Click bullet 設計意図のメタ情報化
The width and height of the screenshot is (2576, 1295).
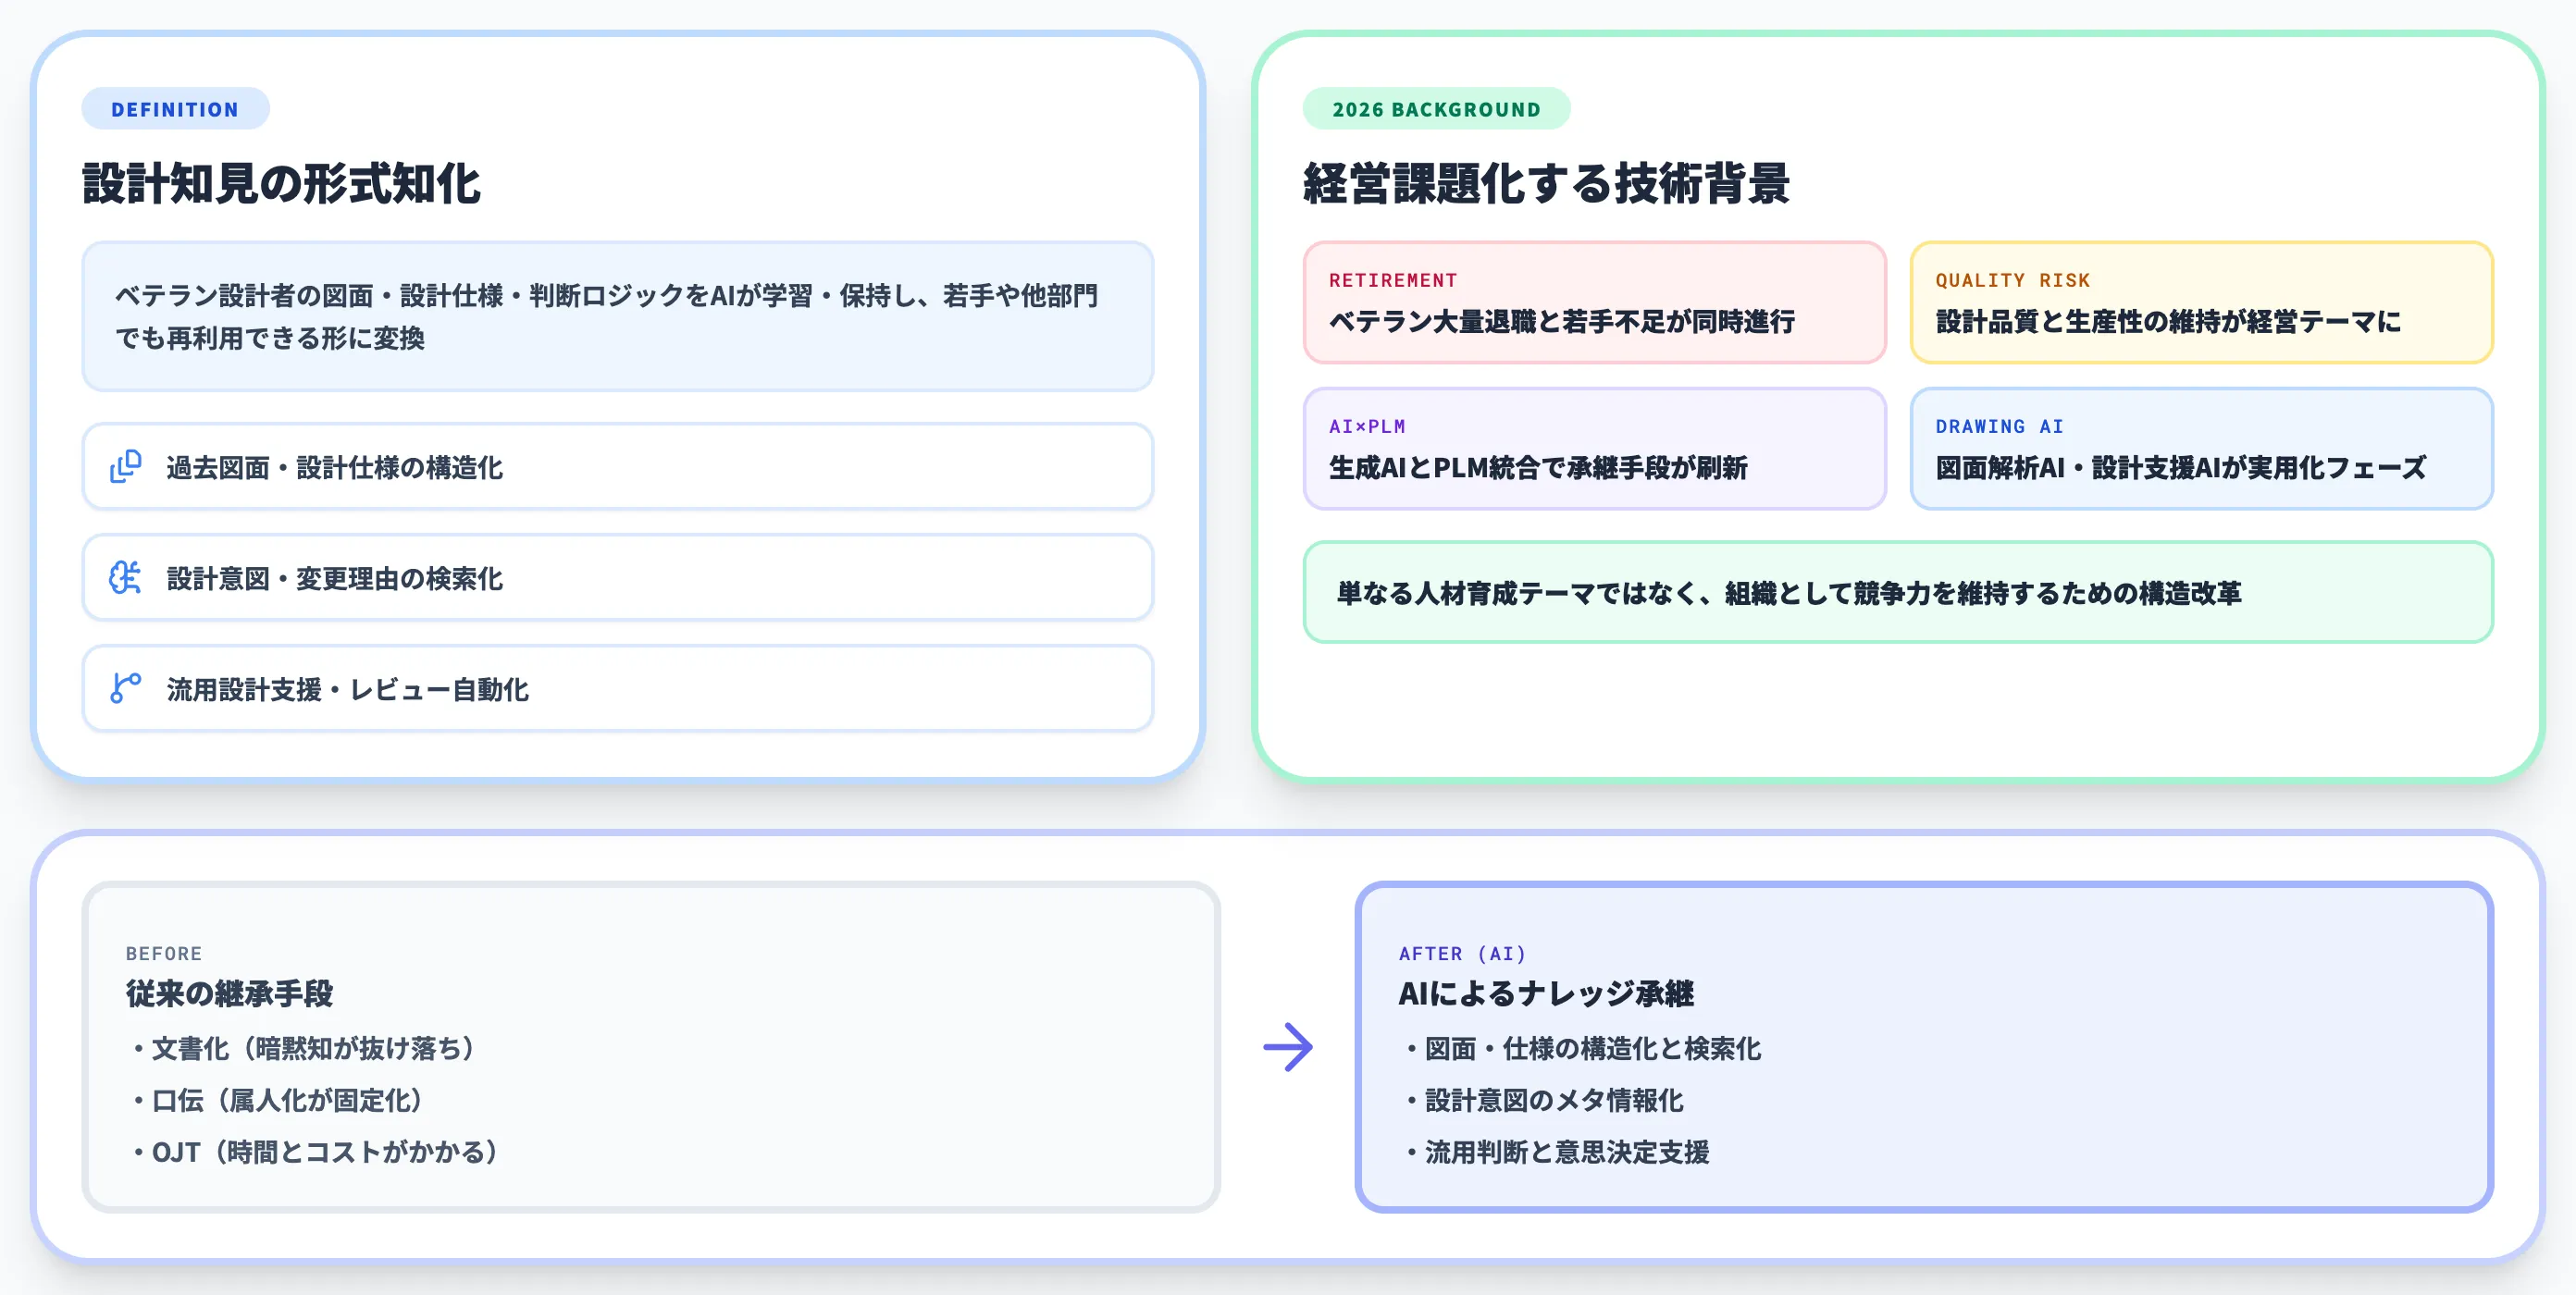click(x=1544, y=1100)
